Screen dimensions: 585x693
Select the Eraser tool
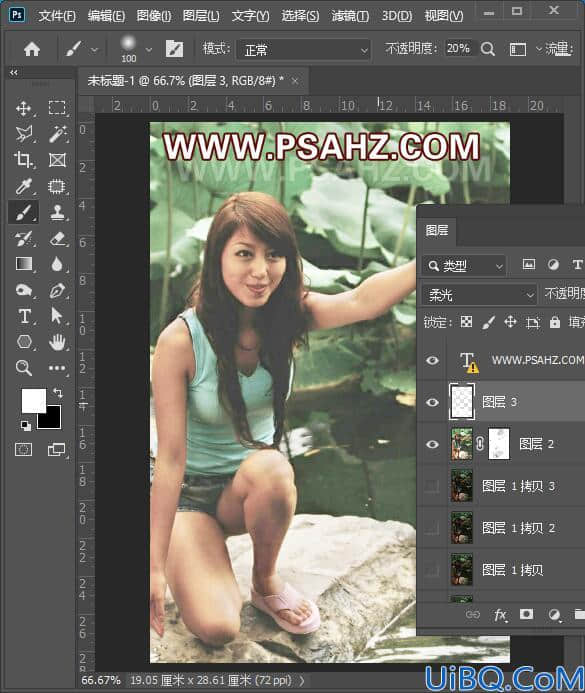58,239
